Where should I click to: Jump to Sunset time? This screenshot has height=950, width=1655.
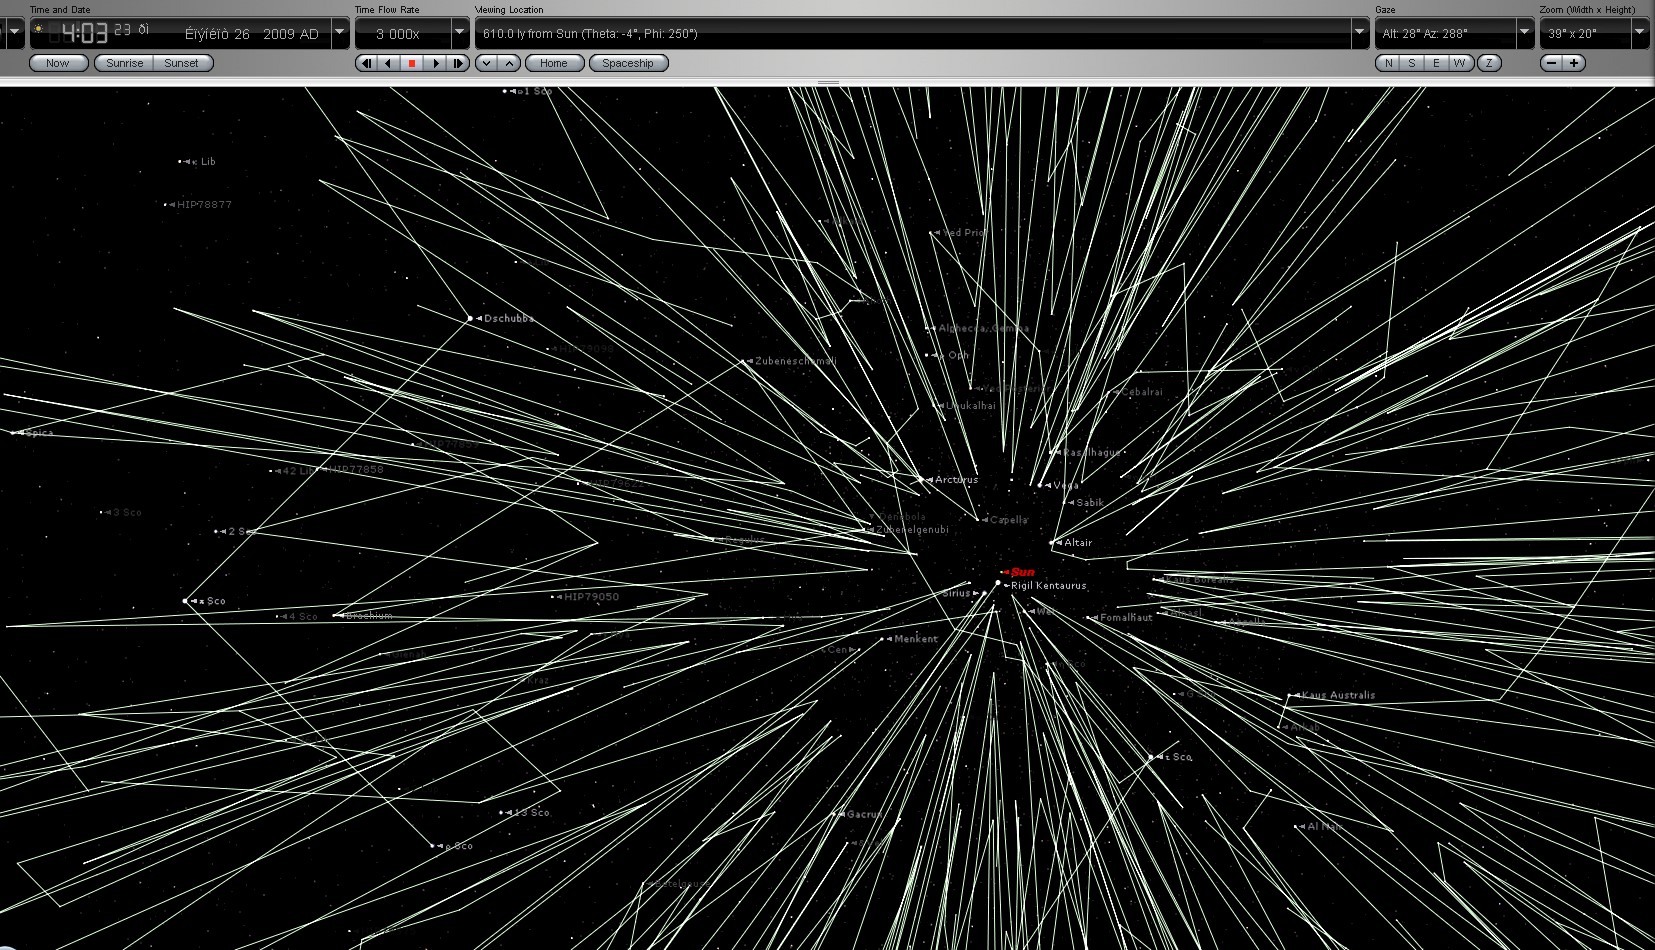pos(182,63)
